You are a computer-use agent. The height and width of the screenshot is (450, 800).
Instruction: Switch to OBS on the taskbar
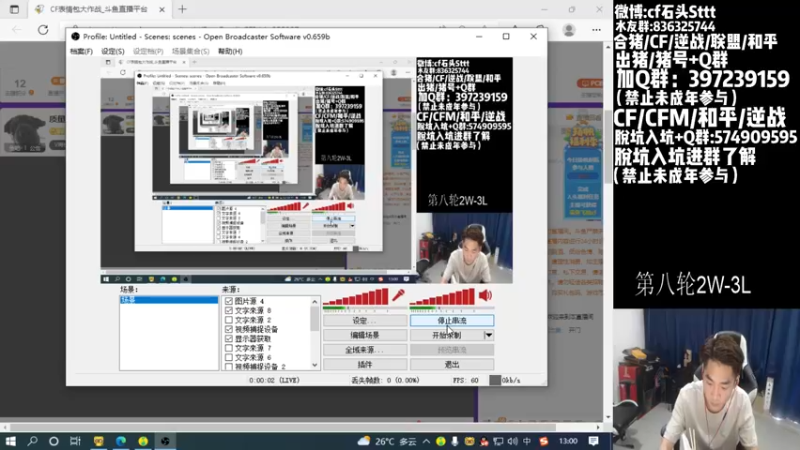pyautogui.click(x=165, y=441)
